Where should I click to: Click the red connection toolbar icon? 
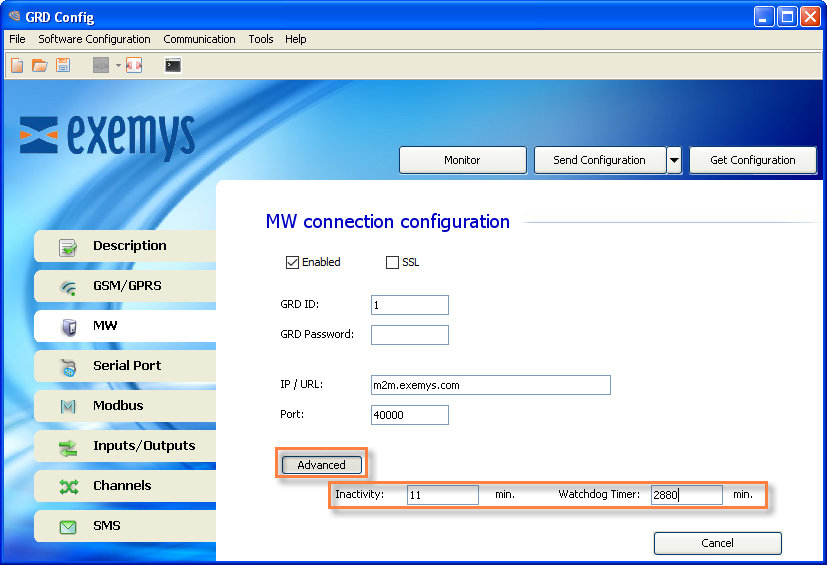(134, 65)
